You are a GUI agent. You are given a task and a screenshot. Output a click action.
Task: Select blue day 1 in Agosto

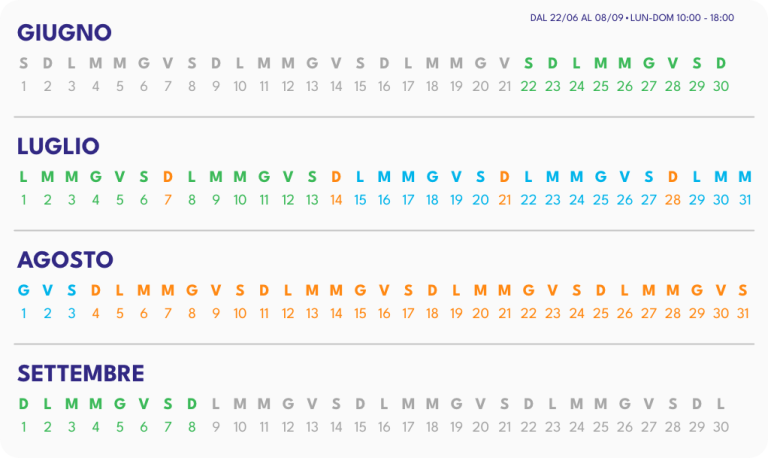click(24, 313)
